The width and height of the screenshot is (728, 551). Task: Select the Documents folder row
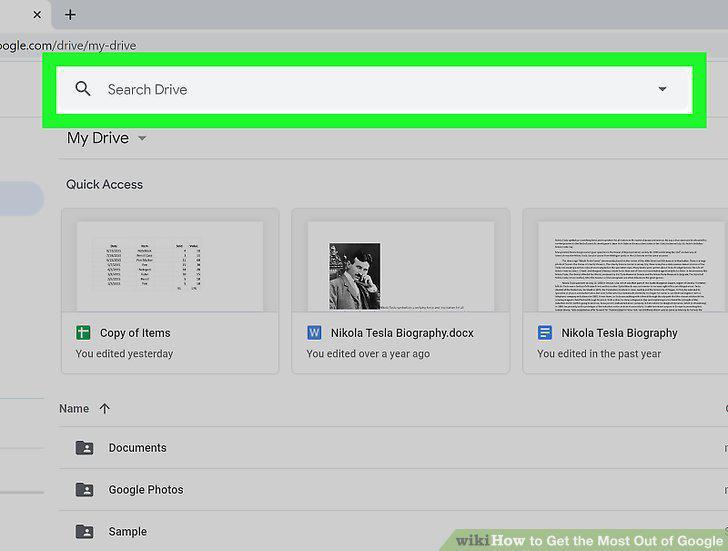tap(393, 448)
